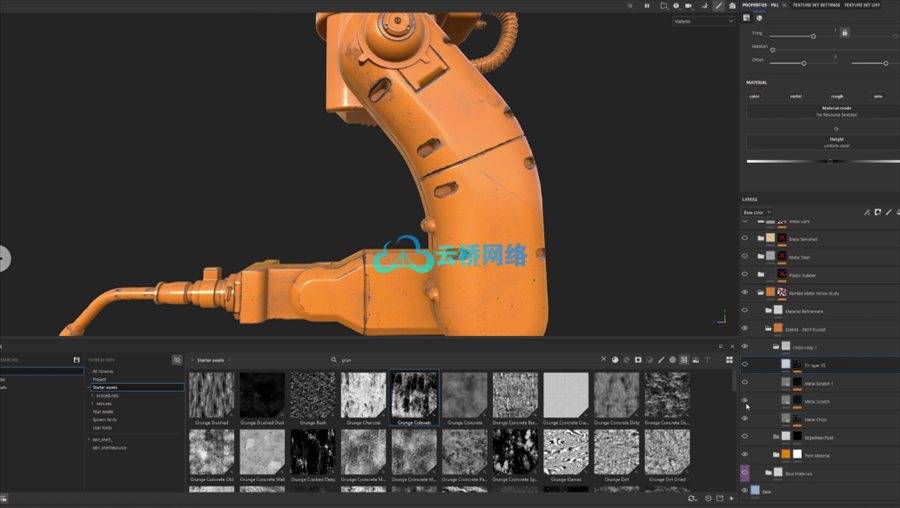Open the Material viewport mode dropdown
The width and height of the screenshot is (900, 508).
tap(703, 21)
